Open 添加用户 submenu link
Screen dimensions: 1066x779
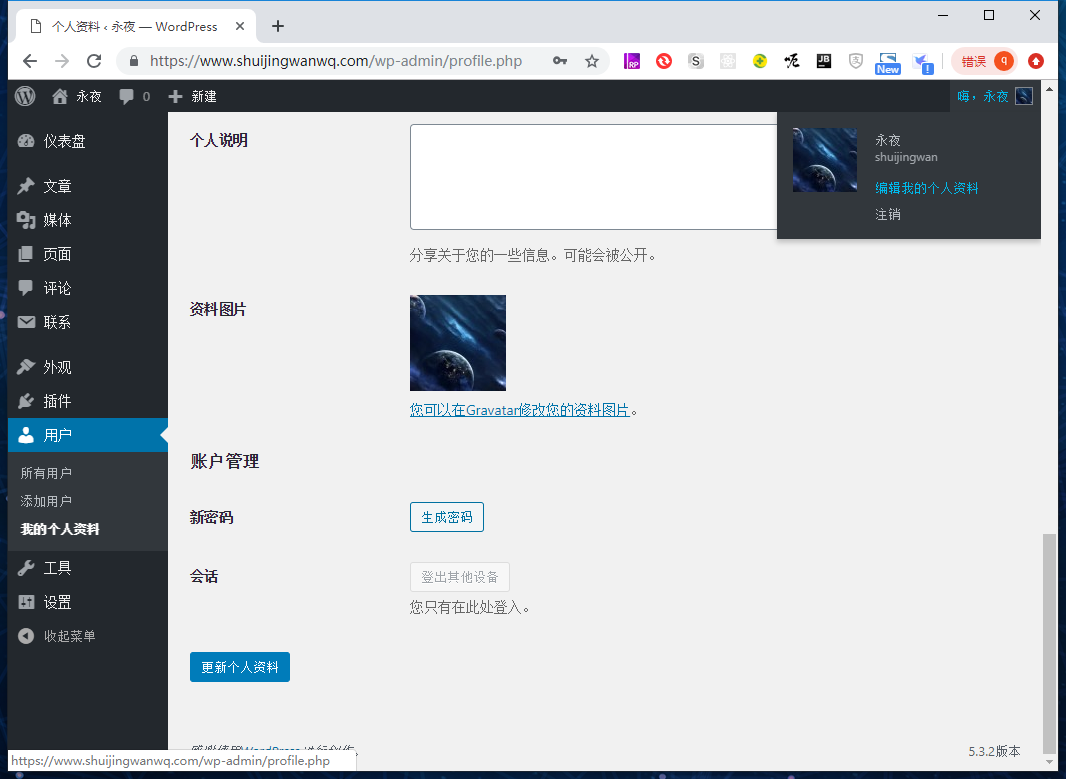(46, 501)
